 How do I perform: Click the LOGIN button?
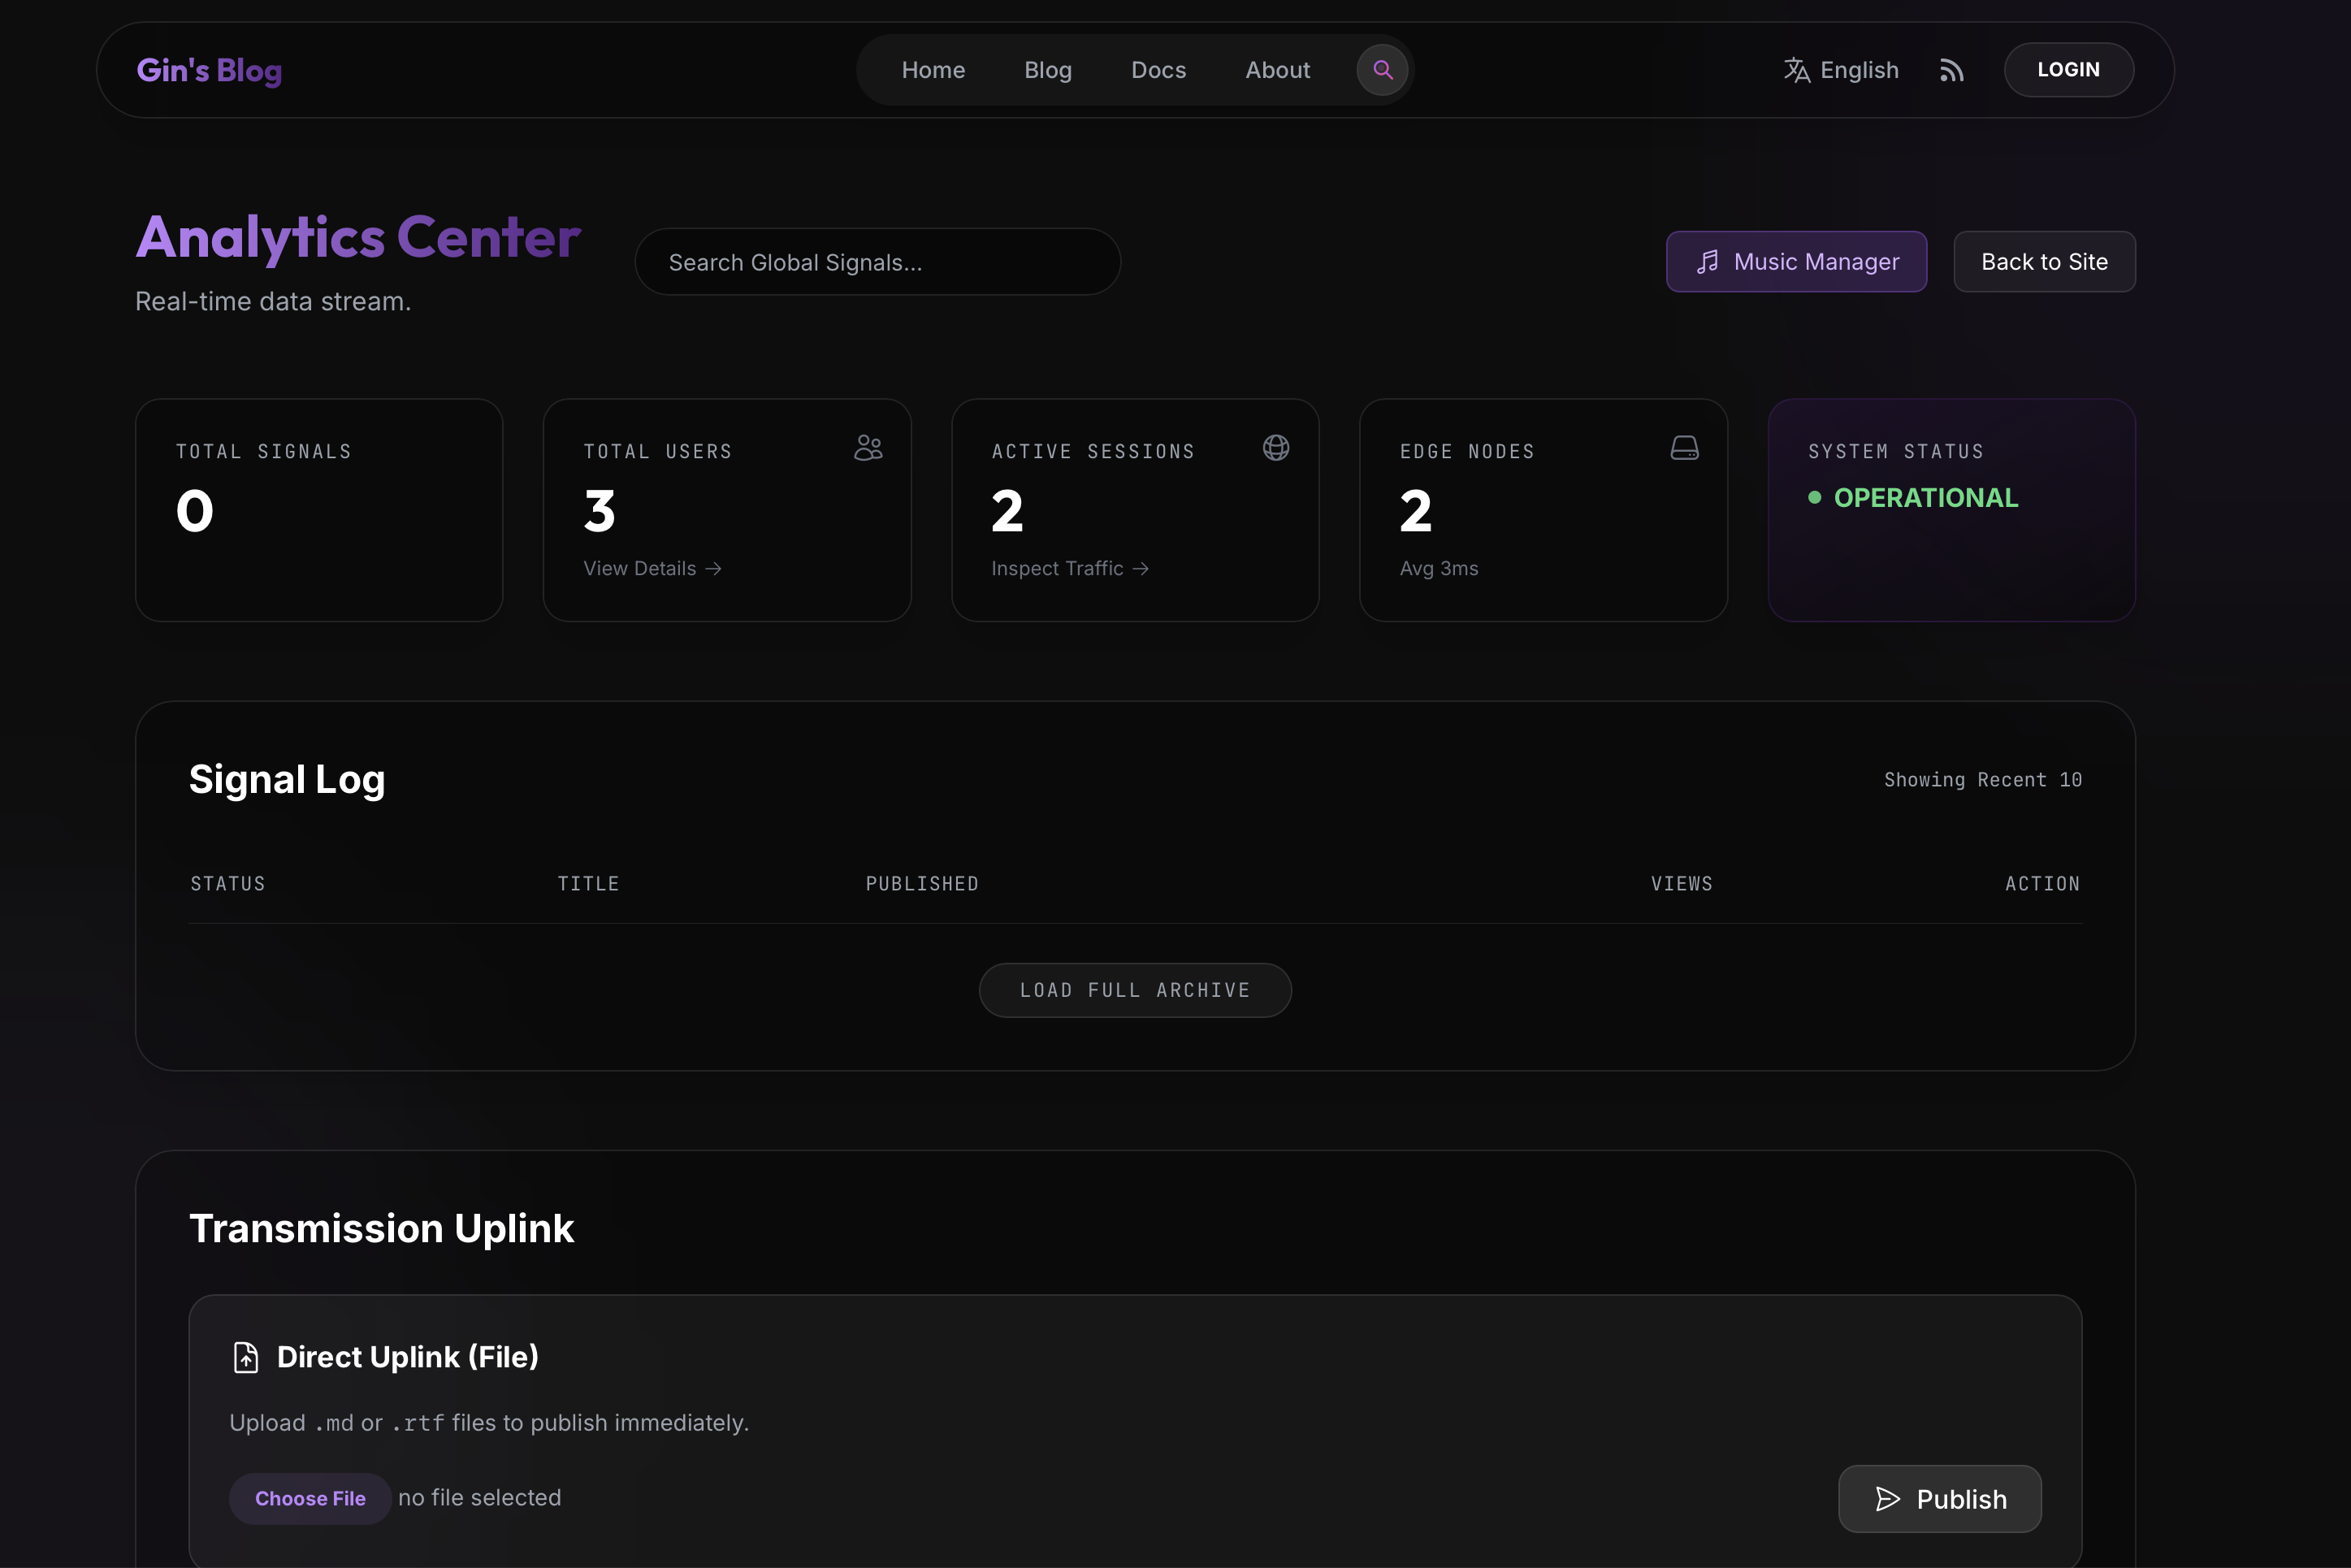[x=2068, y=70]
